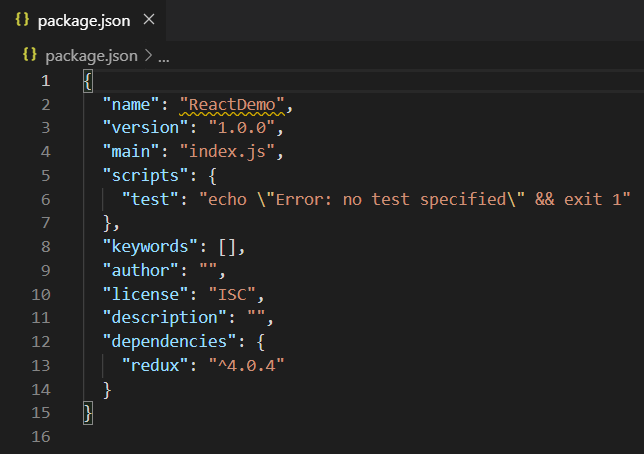Click empty line 16 at the file end
Image resolution: width=644 pixels, height=454 pixels.
[200, 437]
